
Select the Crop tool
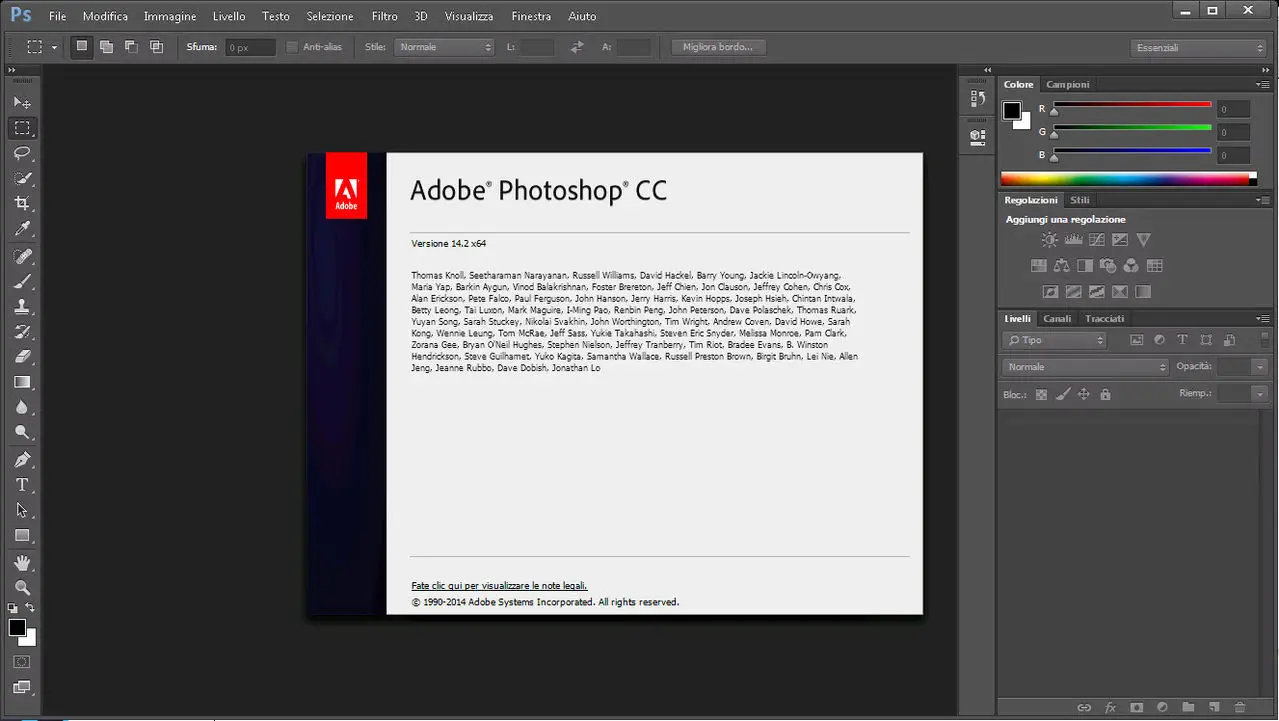point(22,203)
